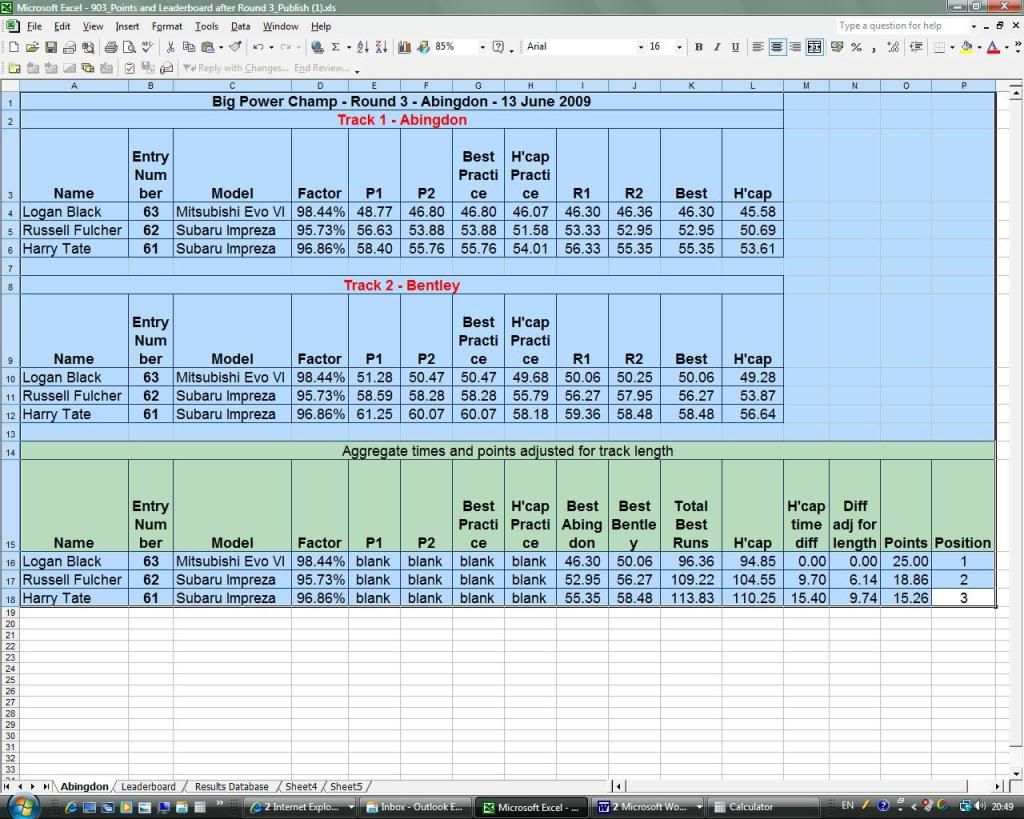
Task: Insert a hyperlink with the globe icon
Action: 317,47
